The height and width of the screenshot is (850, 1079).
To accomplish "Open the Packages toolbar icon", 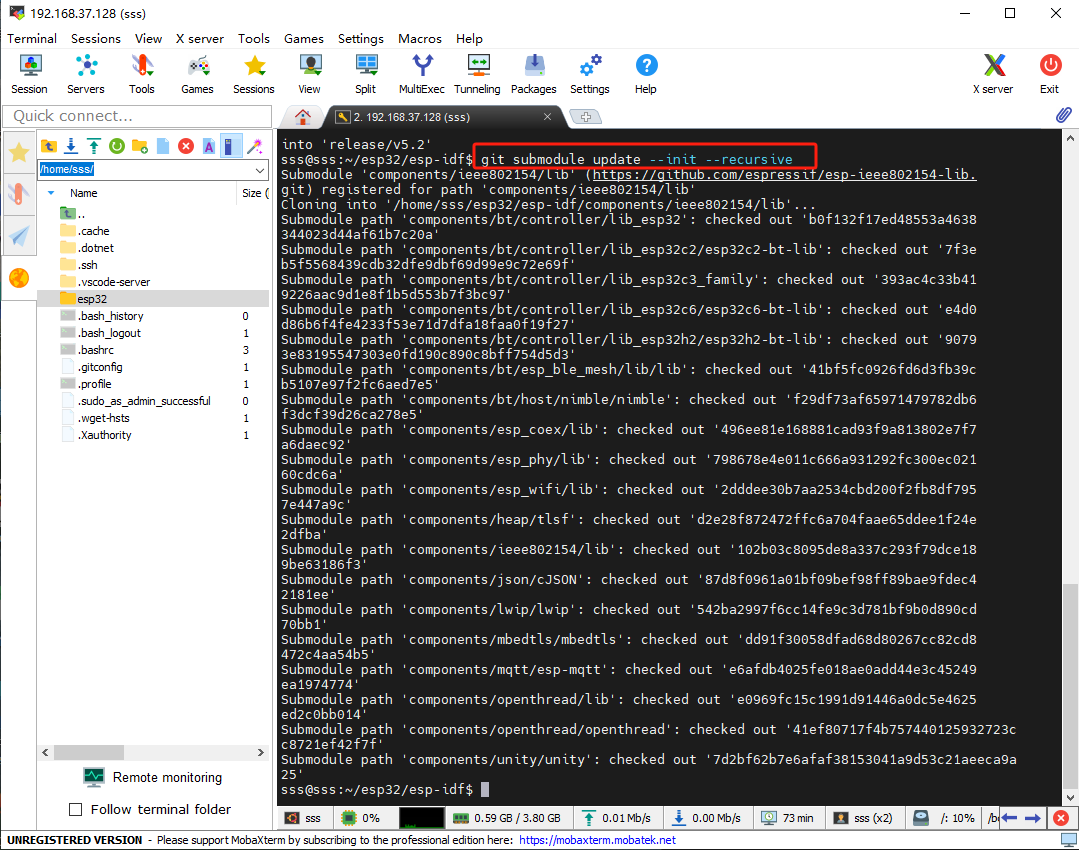I will pyautogui.click(x=534, y=74).
